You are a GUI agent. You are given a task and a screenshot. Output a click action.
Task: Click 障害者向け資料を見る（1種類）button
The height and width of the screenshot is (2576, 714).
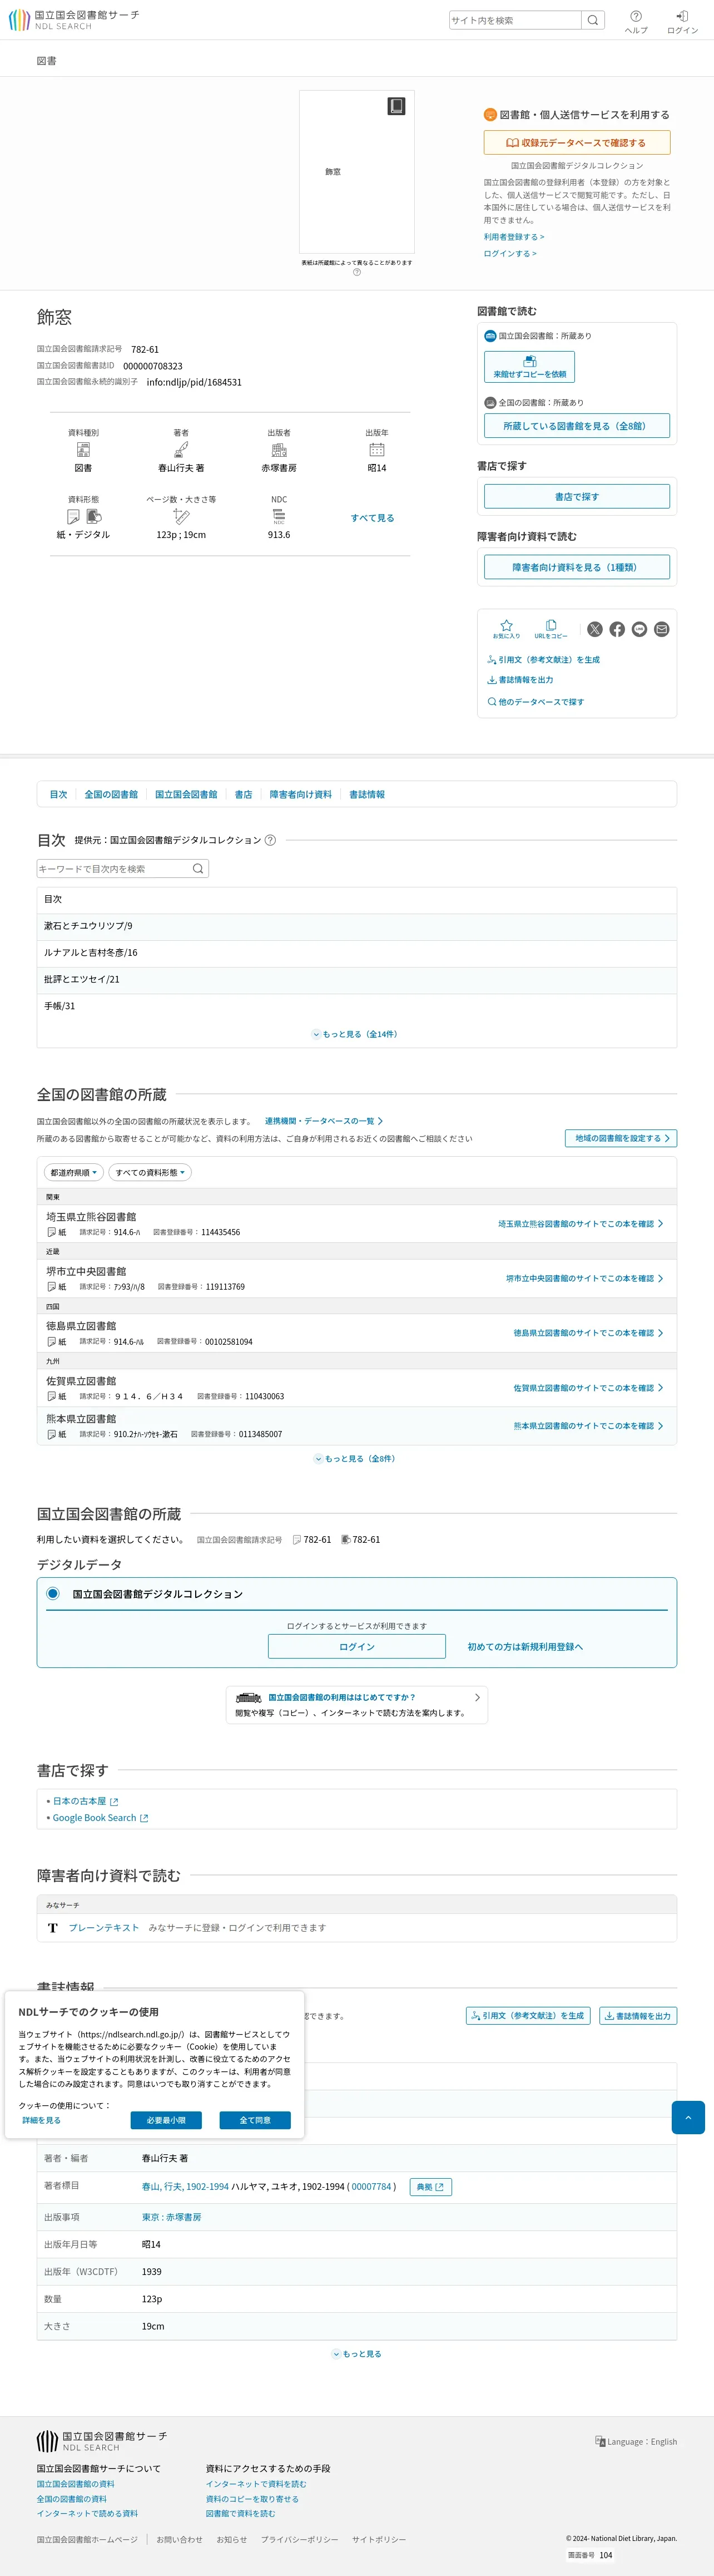coord(577,567)
